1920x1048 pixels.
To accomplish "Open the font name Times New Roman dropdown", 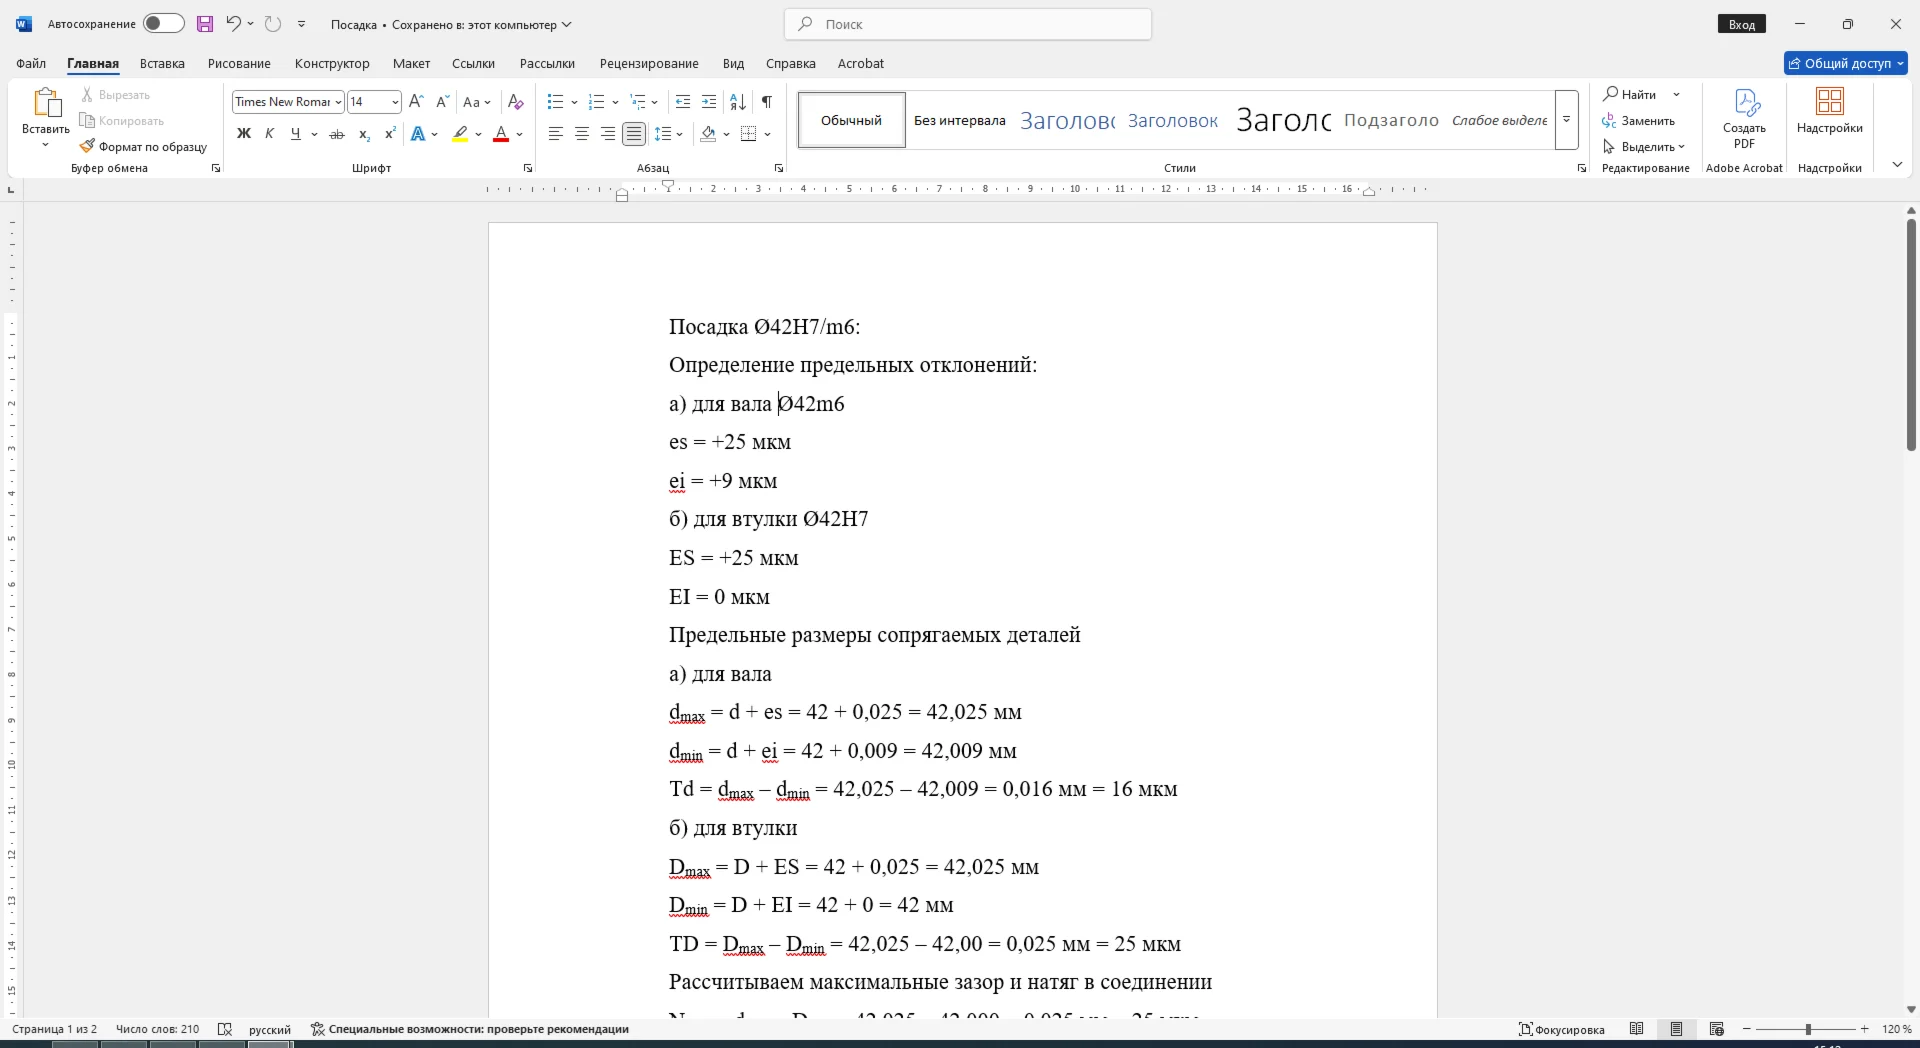I will point(339,102).
